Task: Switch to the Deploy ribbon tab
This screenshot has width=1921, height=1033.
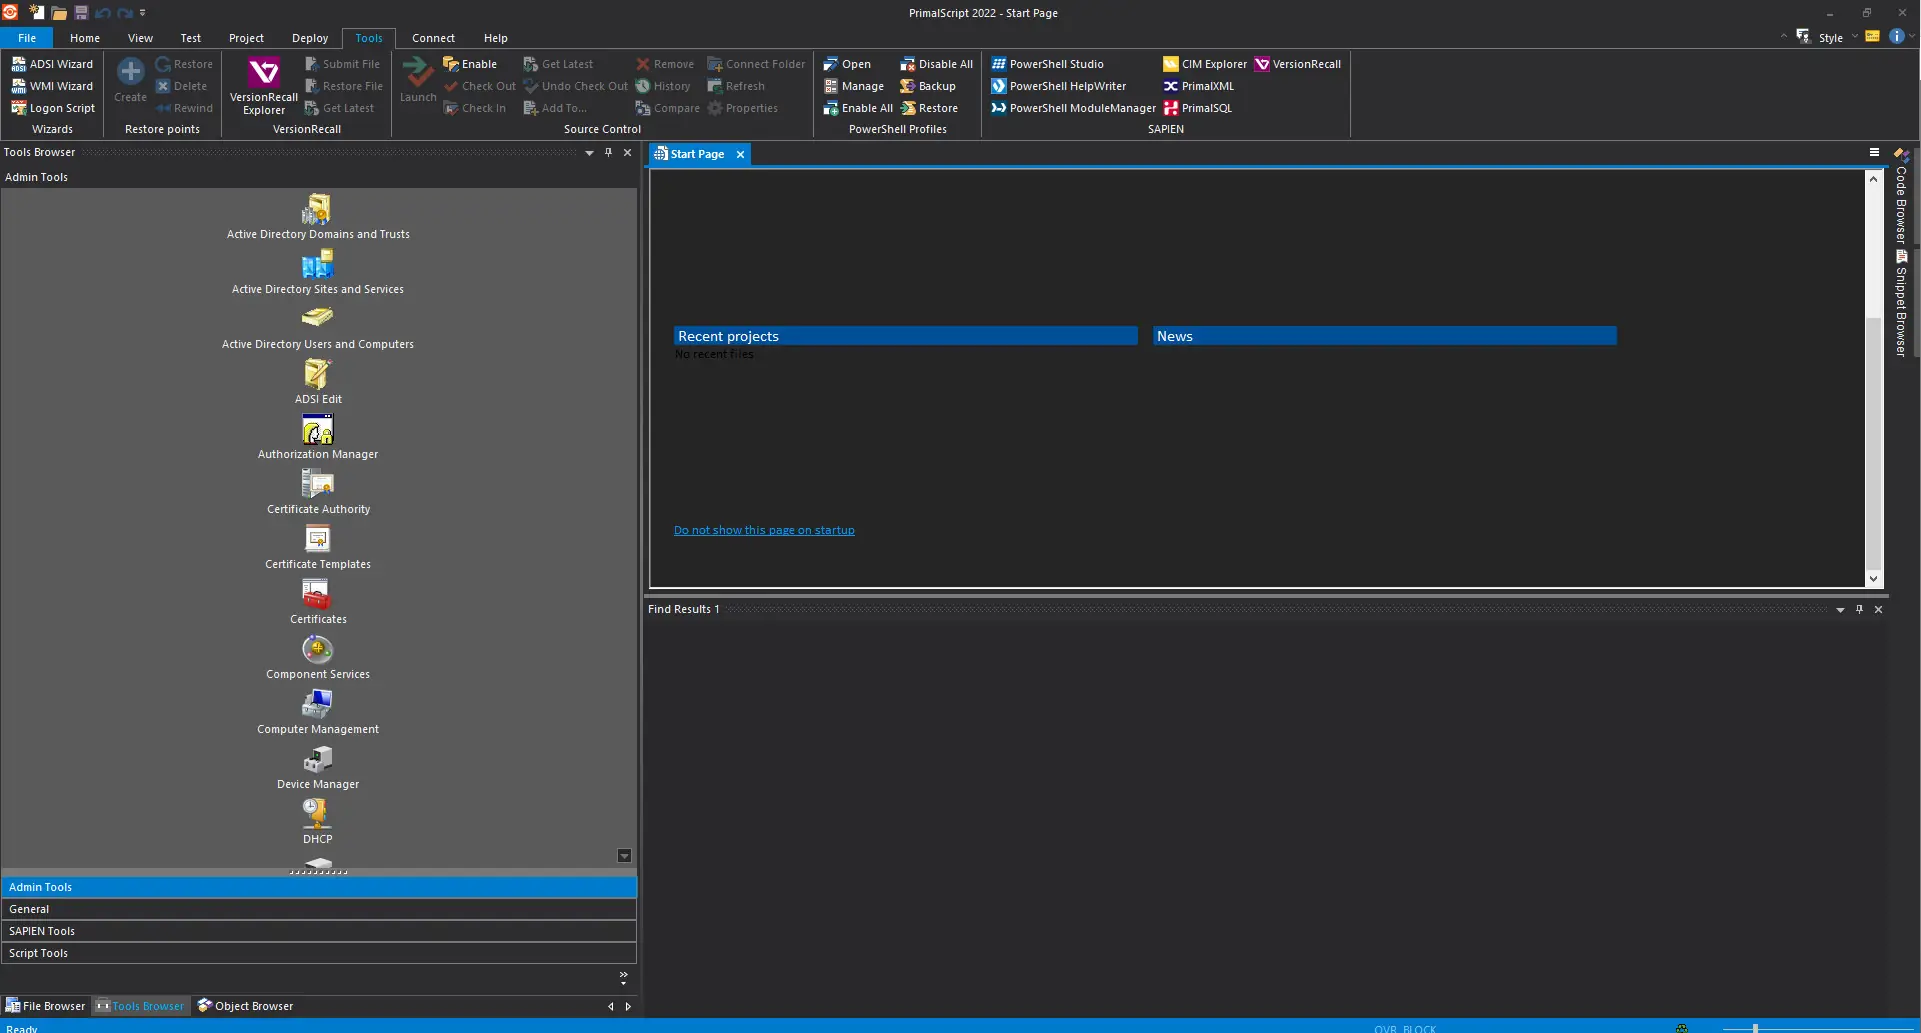Action: (x=310, y=38)
